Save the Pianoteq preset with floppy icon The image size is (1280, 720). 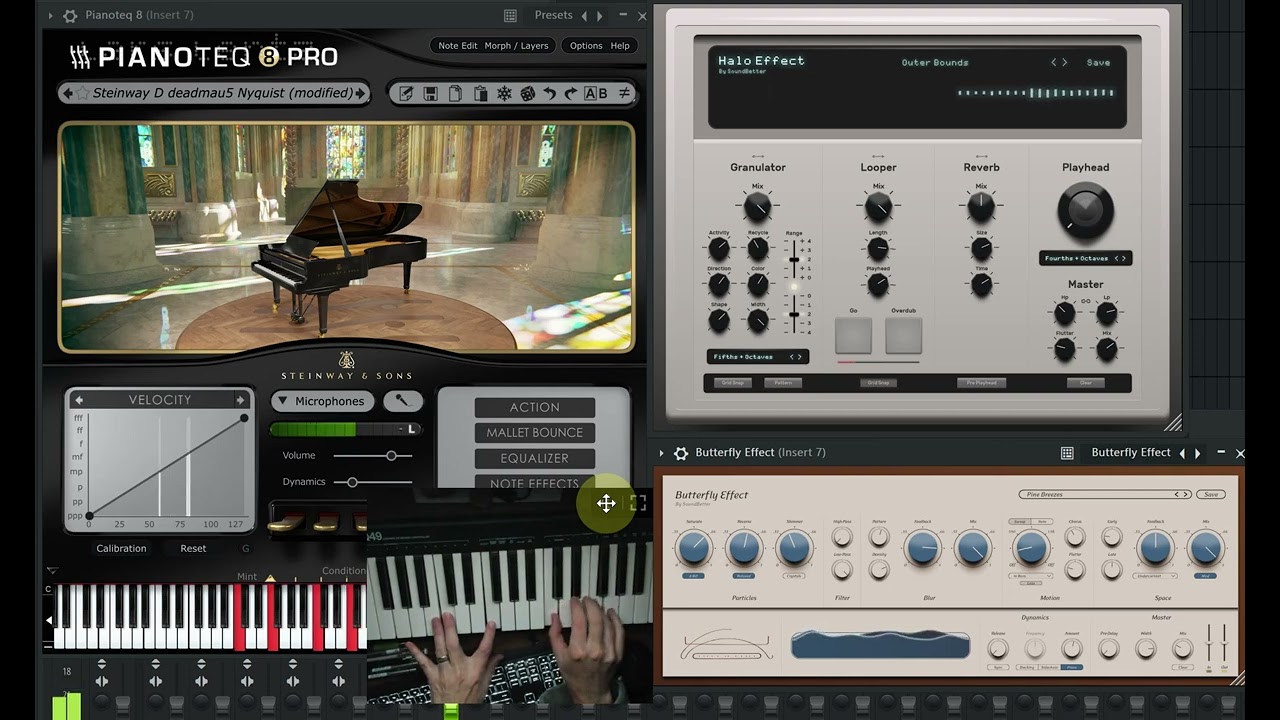pos(430,93)
